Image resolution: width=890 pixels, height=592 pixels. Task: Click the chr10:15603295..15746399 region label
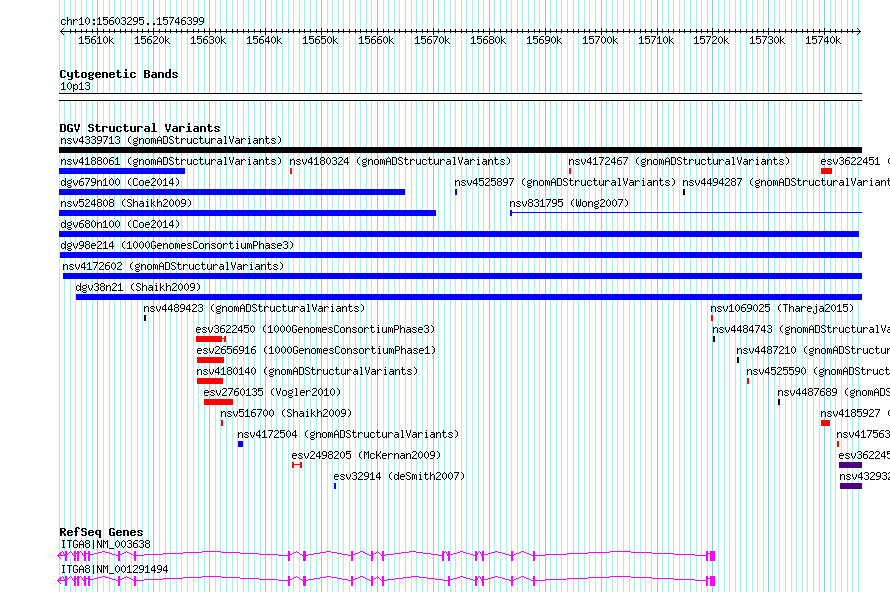tap(132, 21)
